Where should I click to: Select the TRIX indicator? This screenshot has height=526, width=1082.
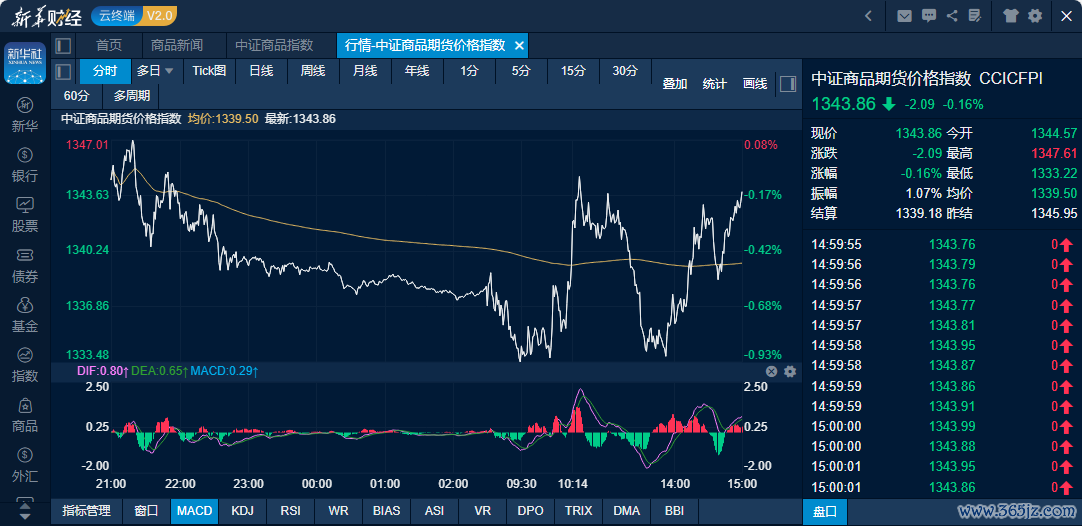[579, 511]
